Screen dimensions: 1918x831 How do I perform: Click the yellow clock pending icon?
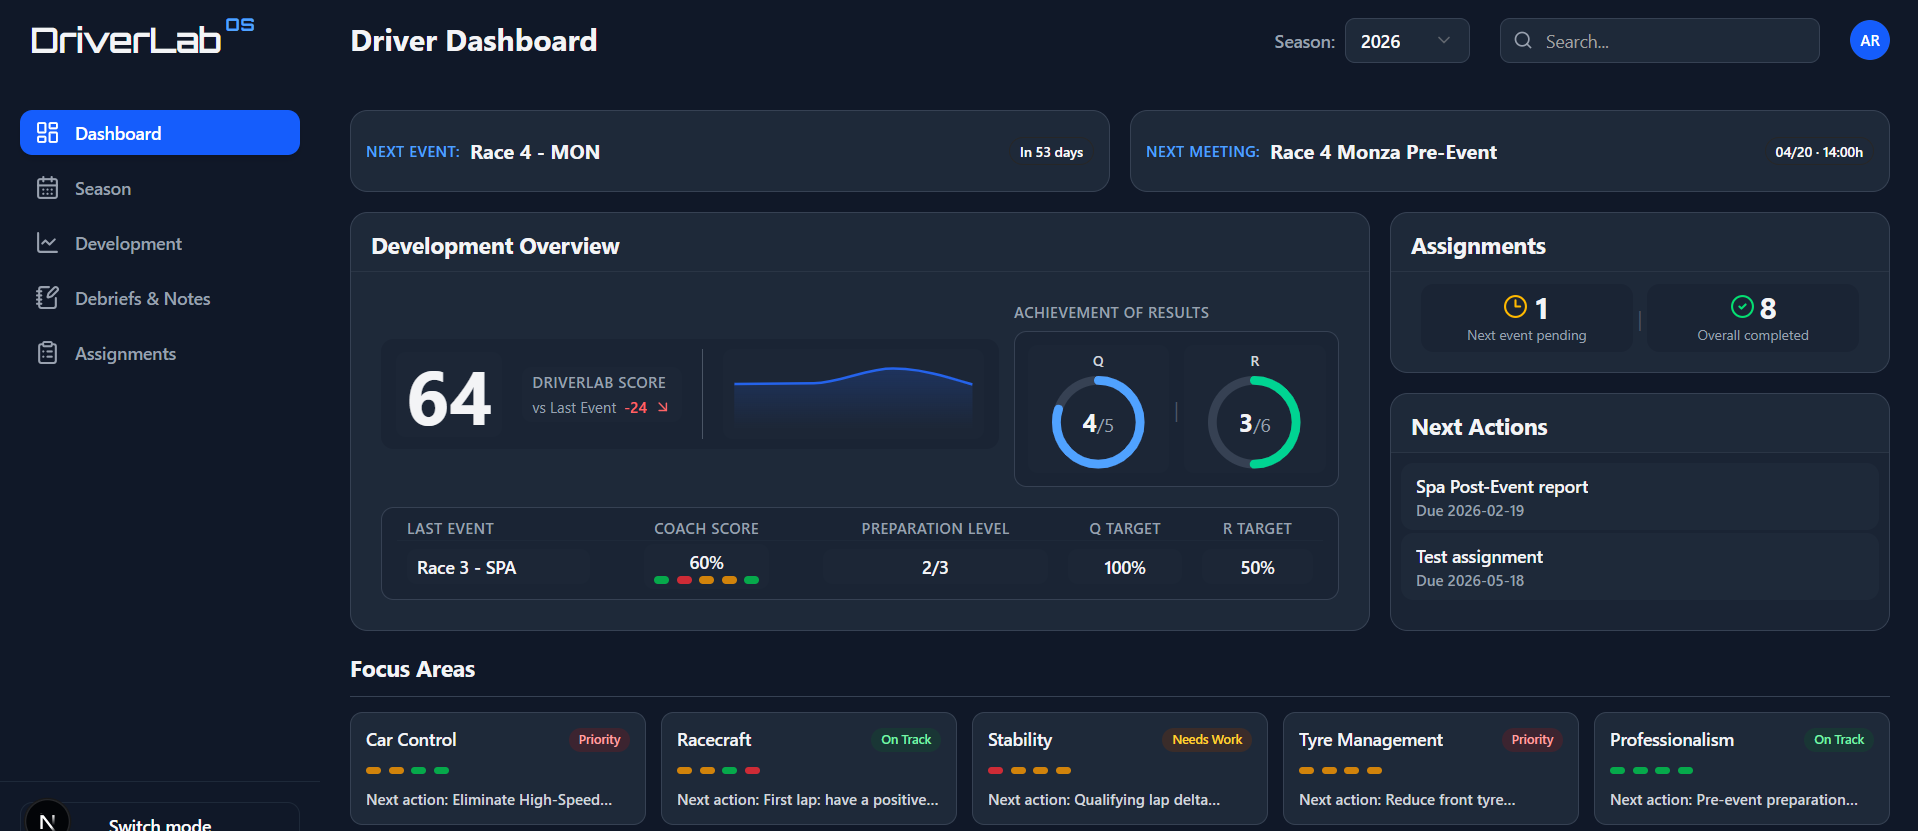click(1515, 307)
